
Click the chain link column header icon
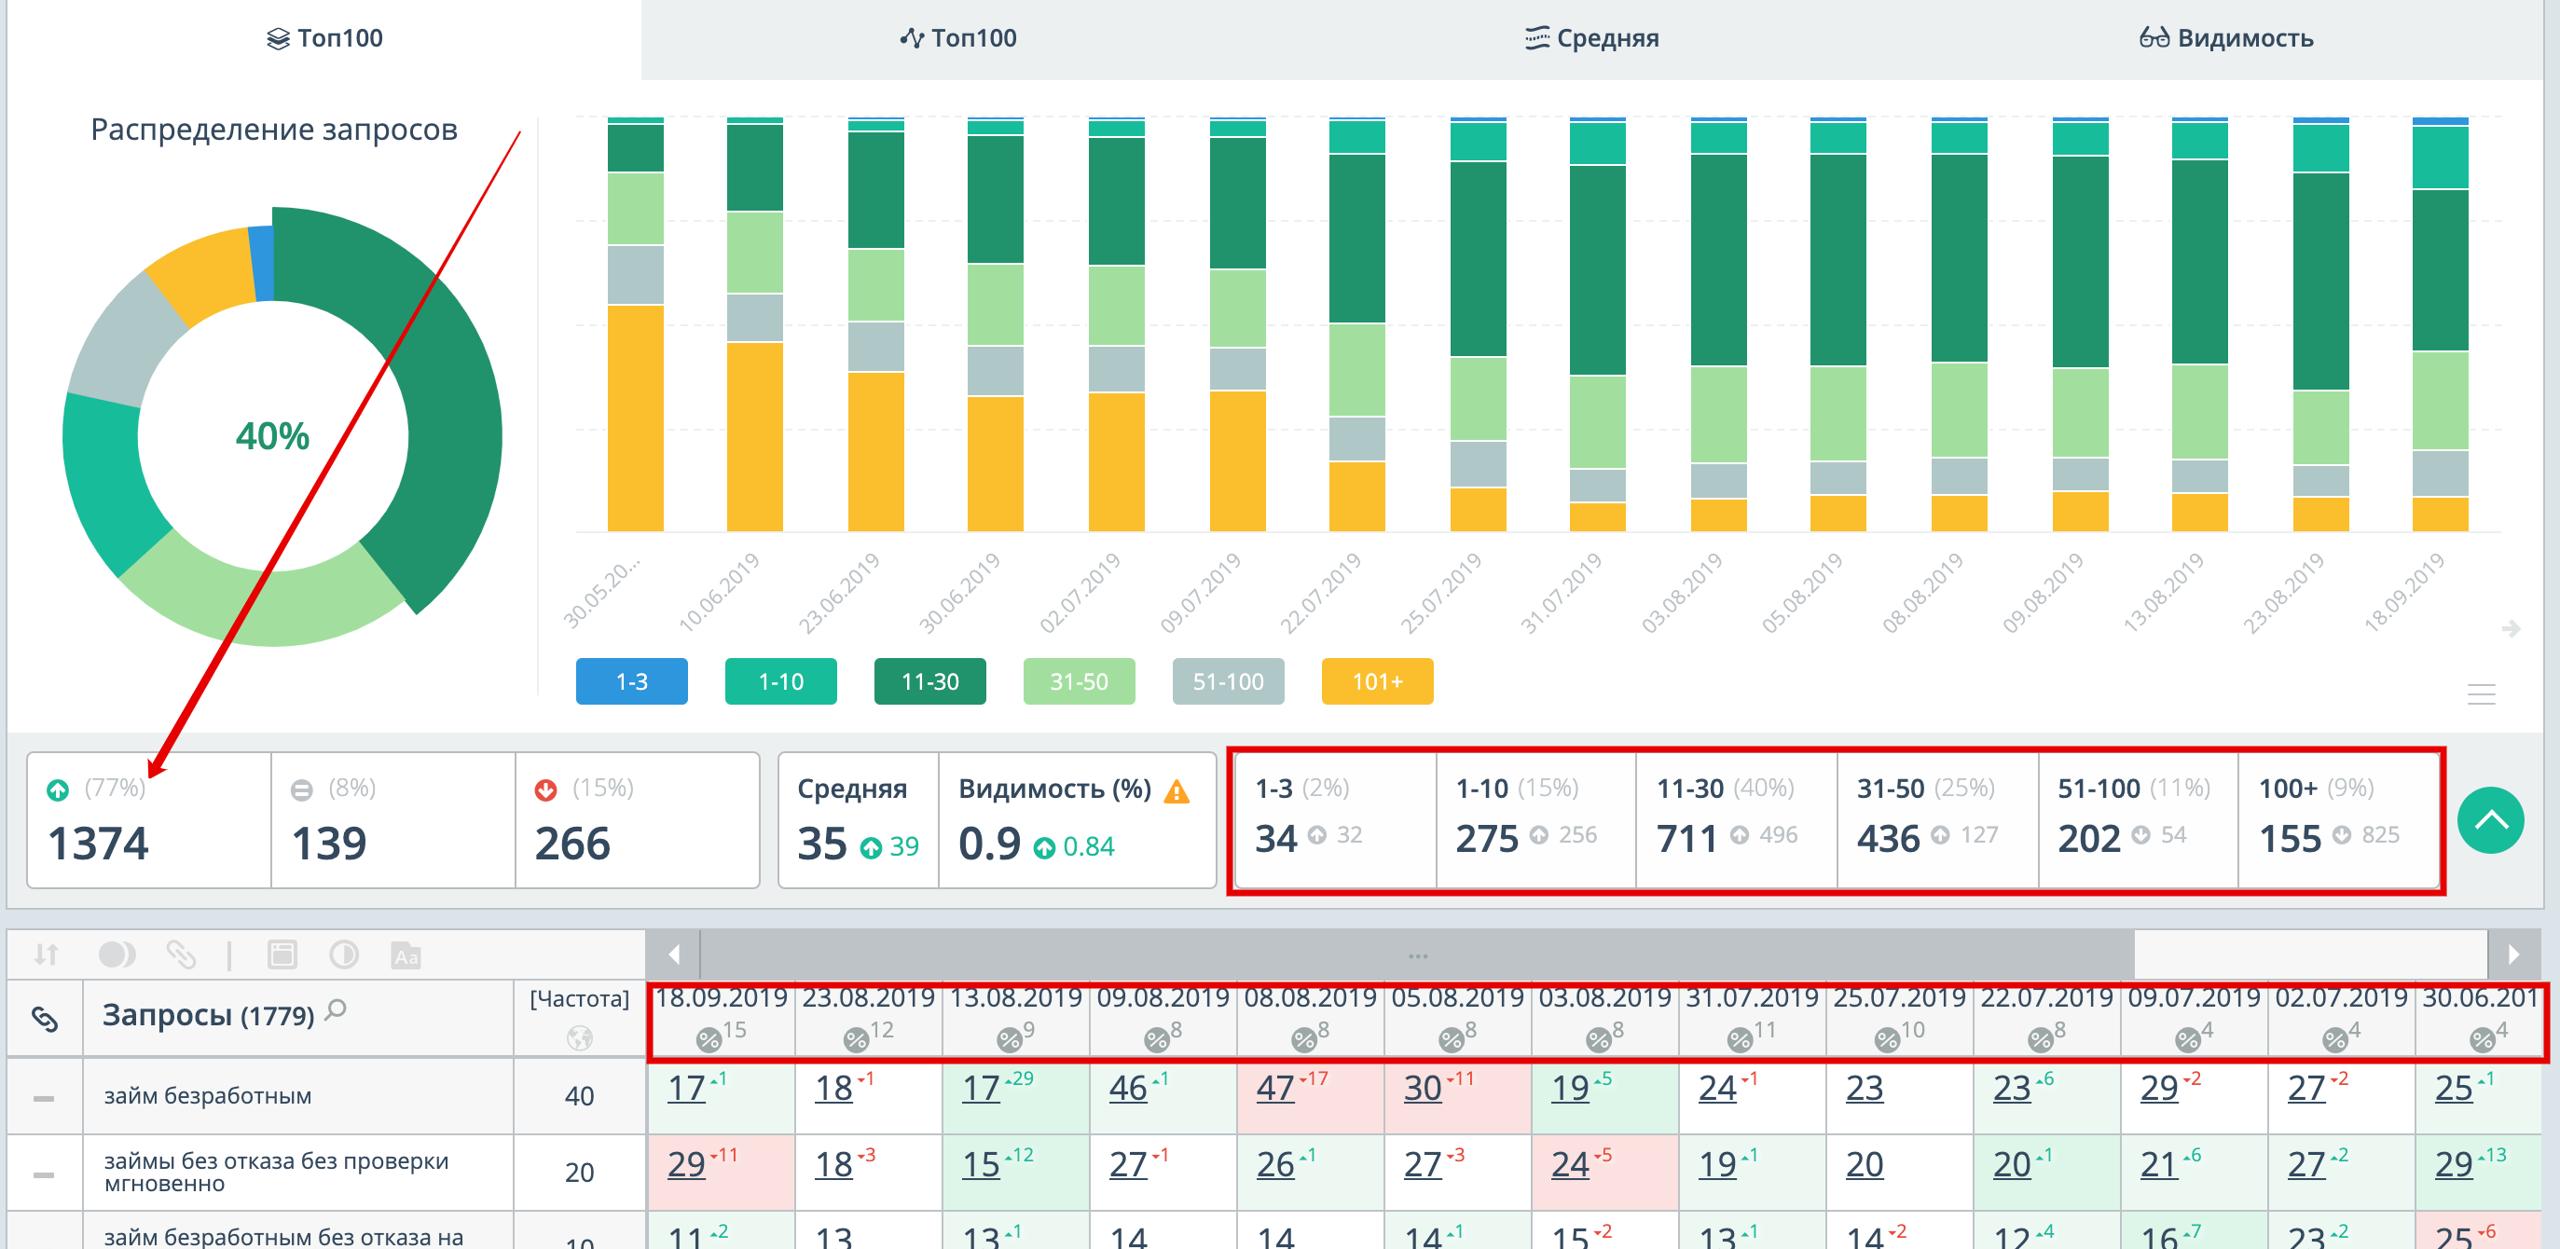click(x=45, y=1019)
